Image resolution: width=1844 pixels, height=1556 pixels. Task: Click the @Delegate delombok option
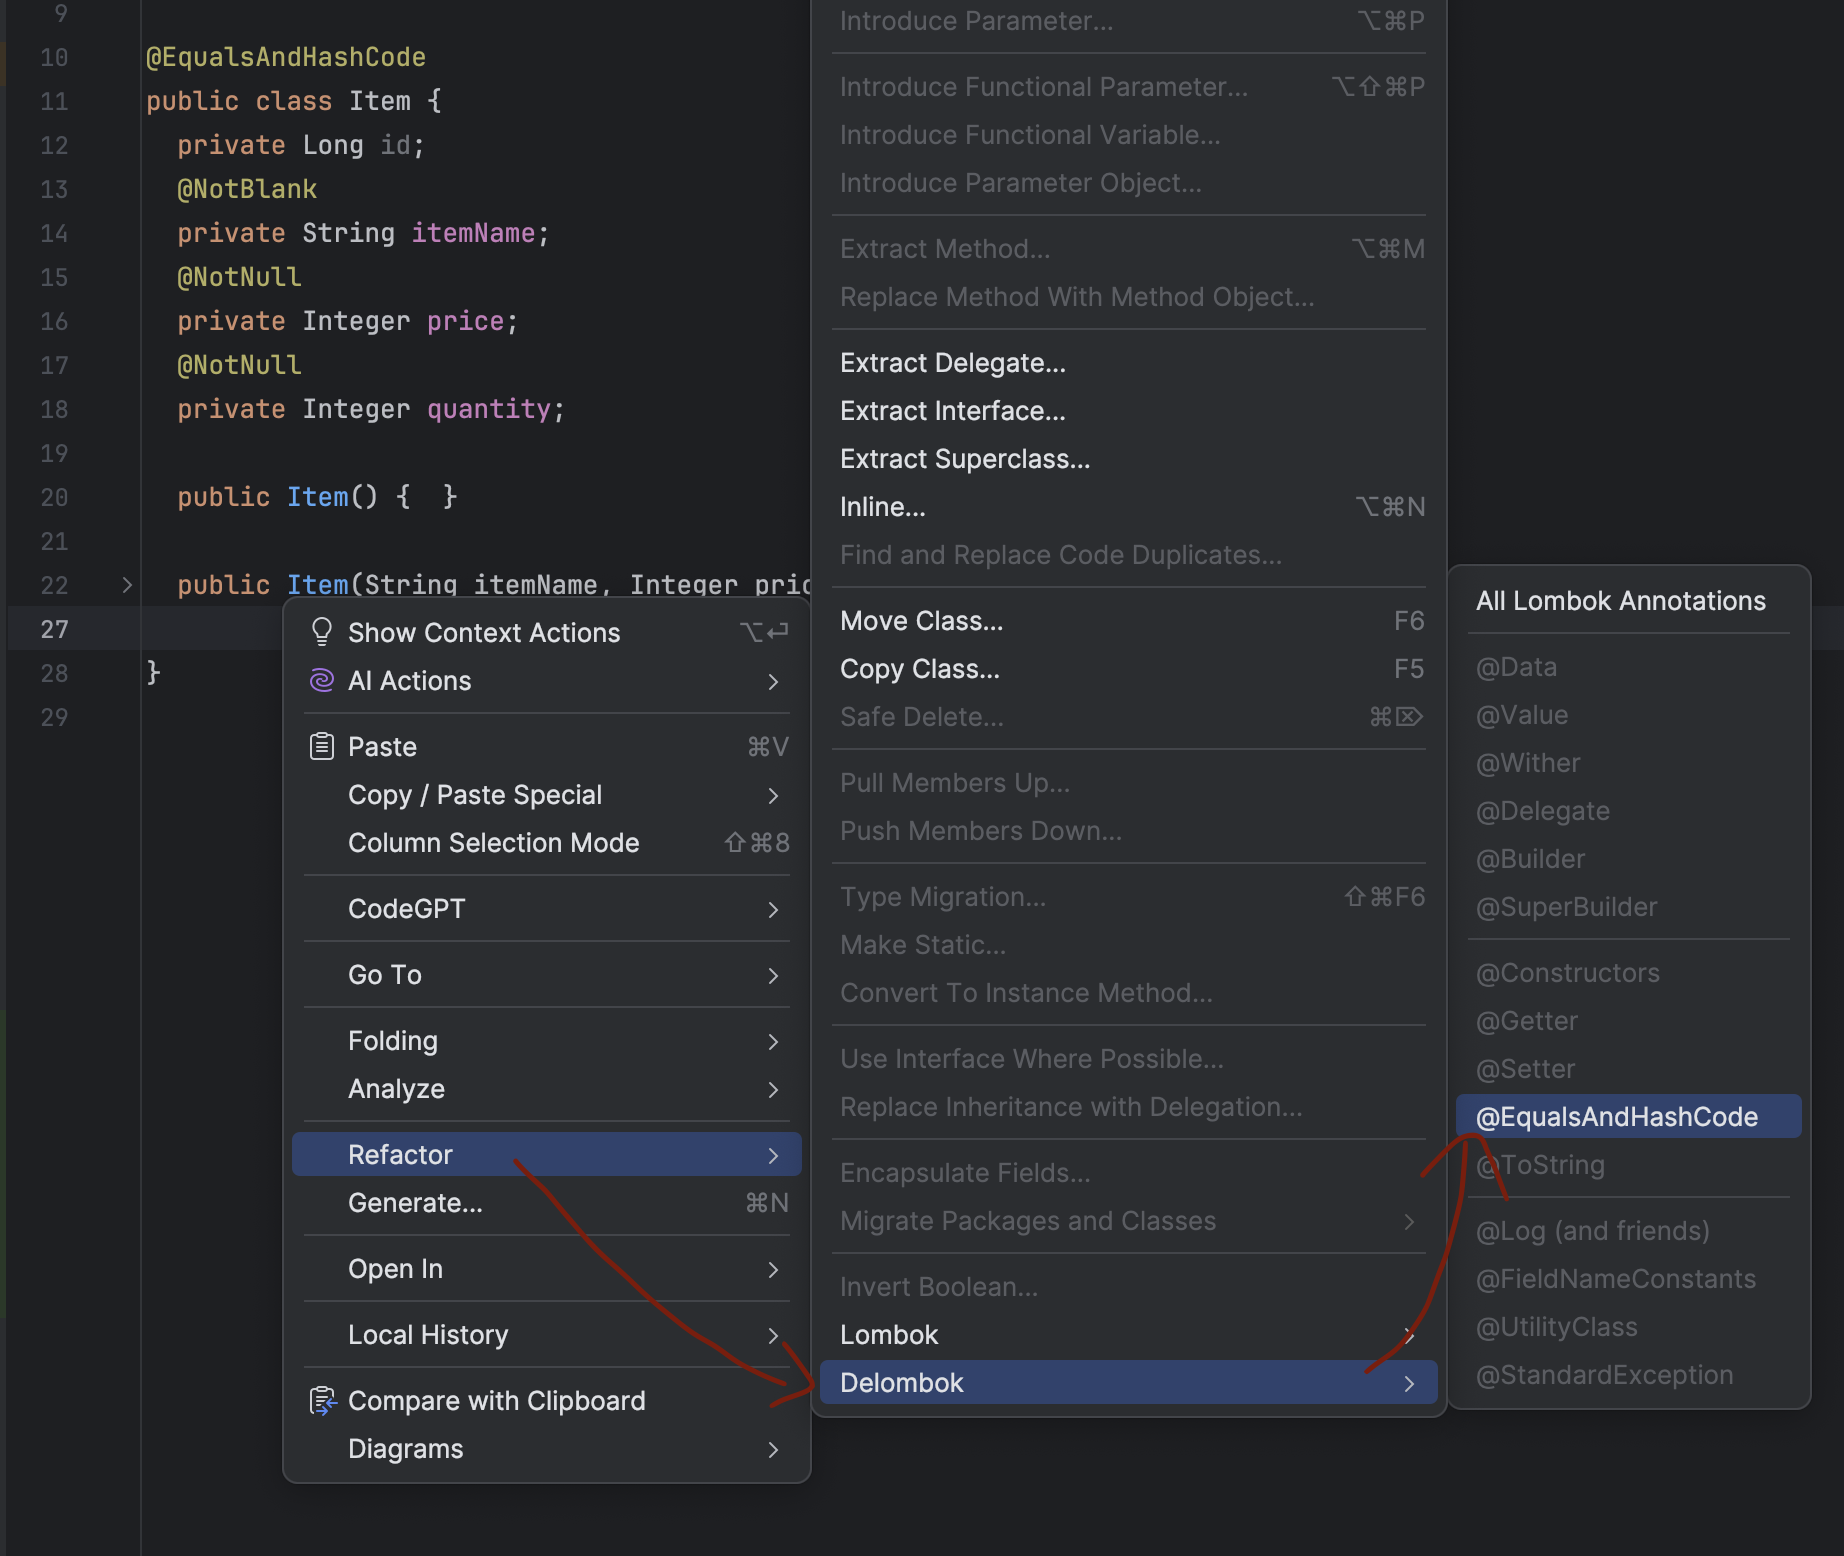tap(1628, 811)
